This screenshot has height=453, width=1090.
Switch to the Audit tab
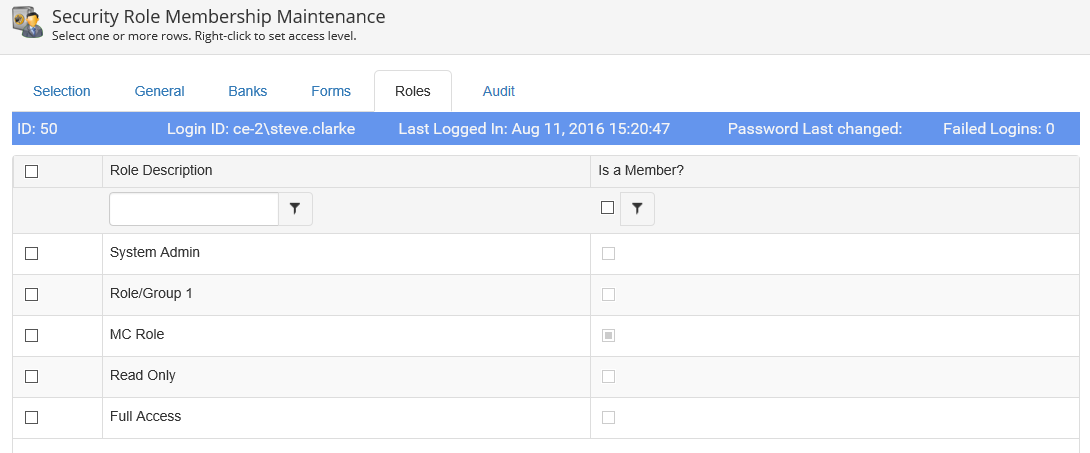tap(499, 91)
